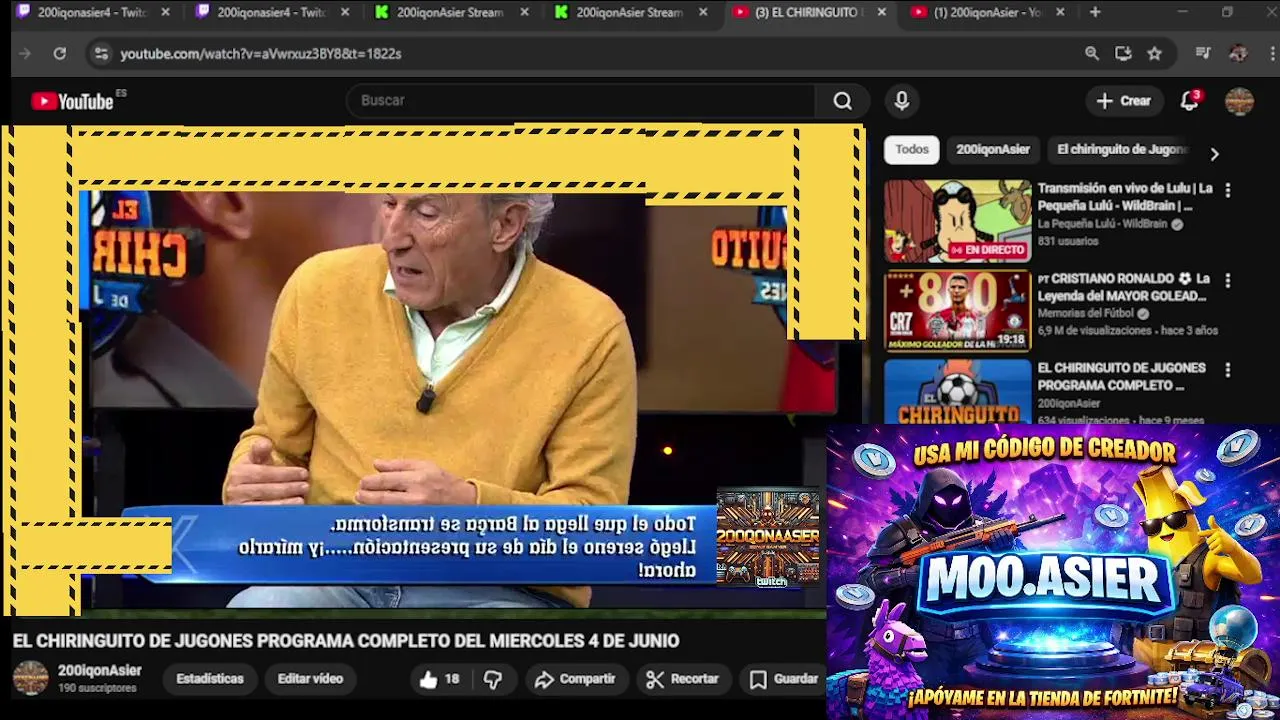The height and width of the screenshot is (720, 1280).
Task: Open options menu for CRISTIANO RONALDO video
Action: click(x=1228, y=280)
